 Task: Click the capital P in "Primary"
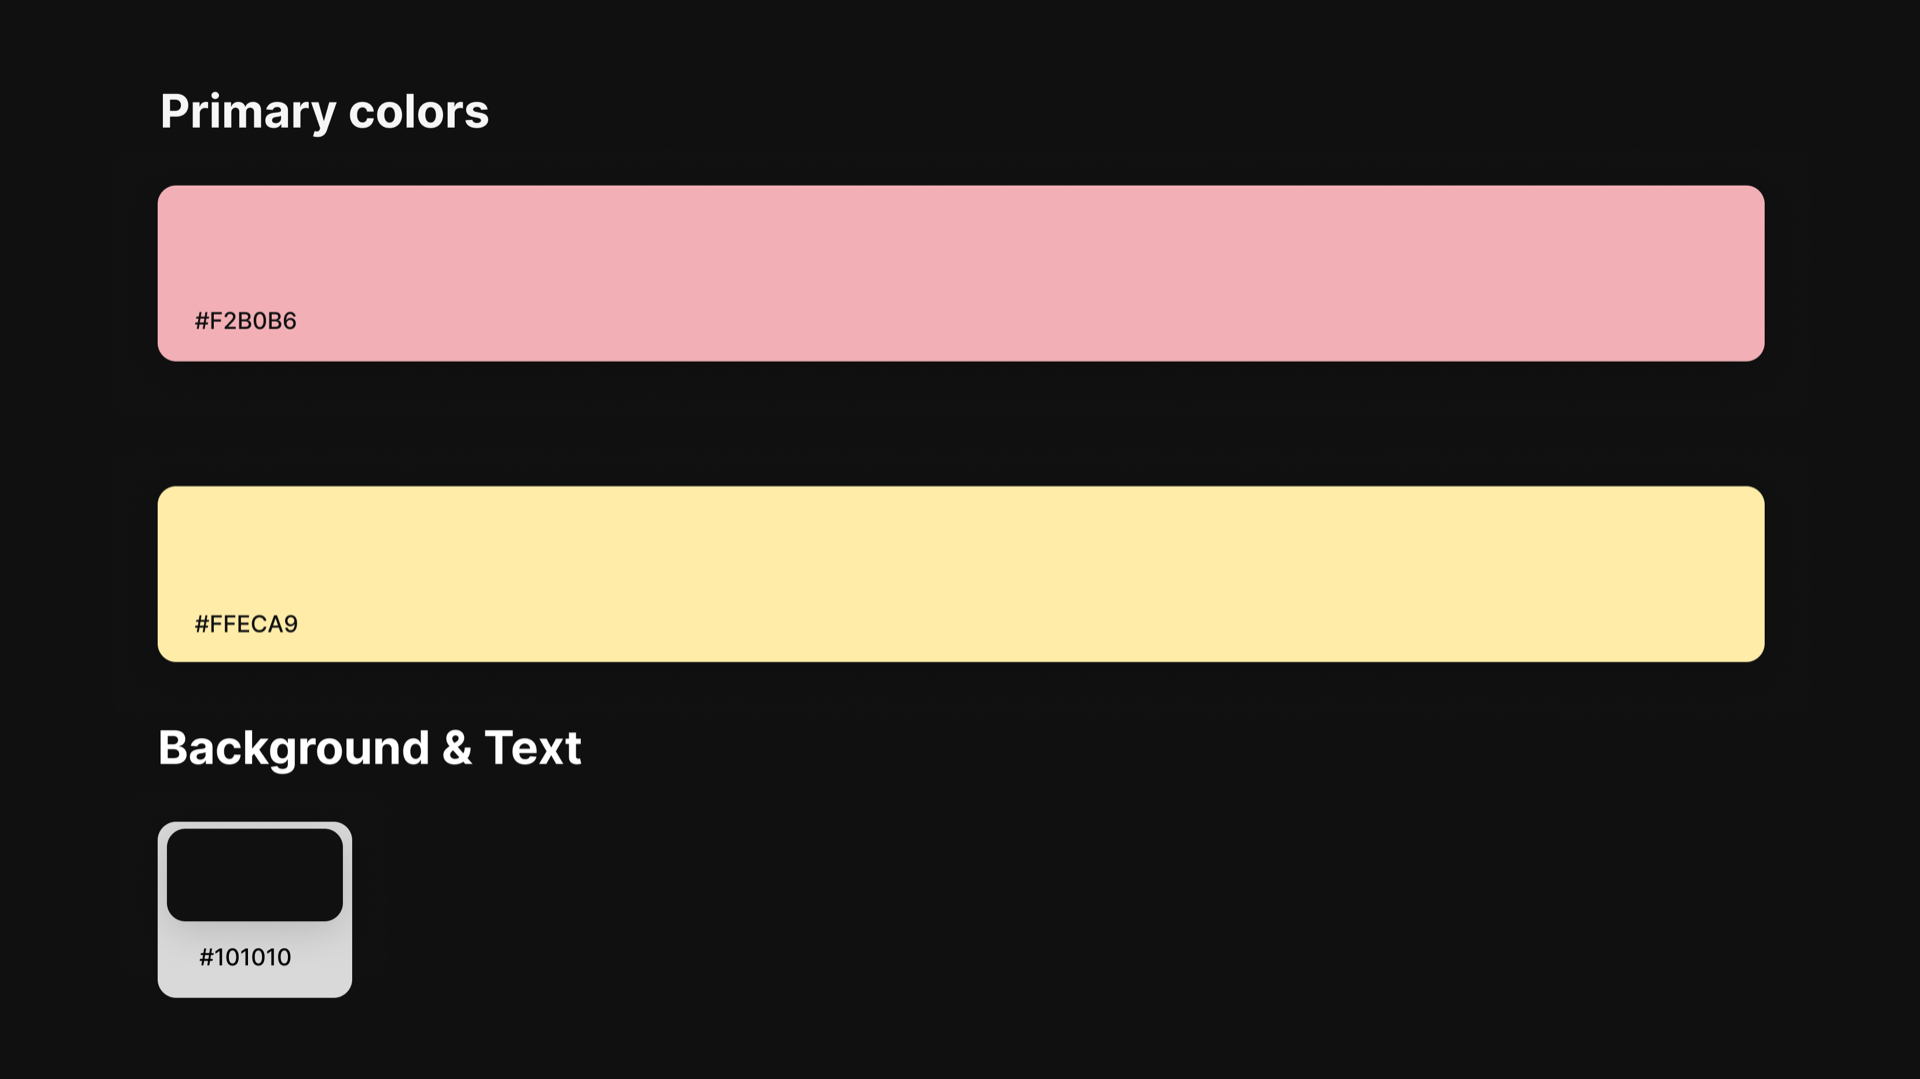174,111
